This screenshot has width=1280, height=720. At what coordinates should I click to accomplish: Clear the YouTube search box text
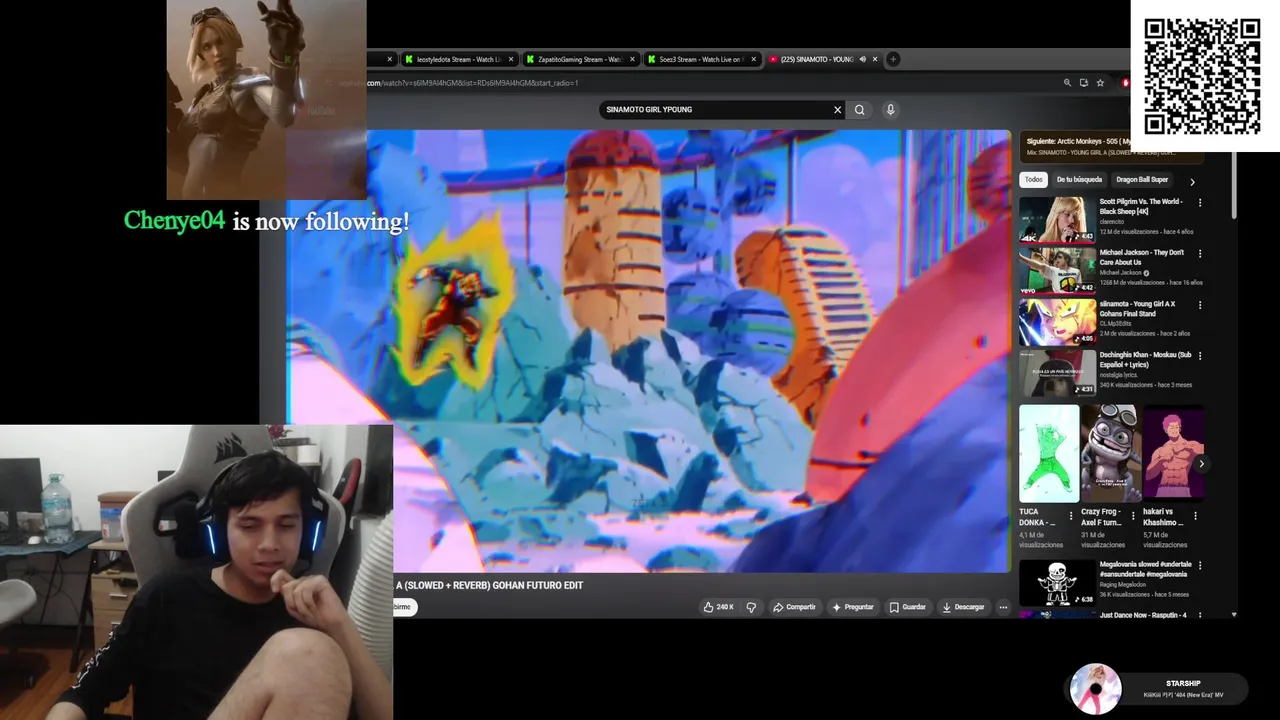click(x=837, y=110)
